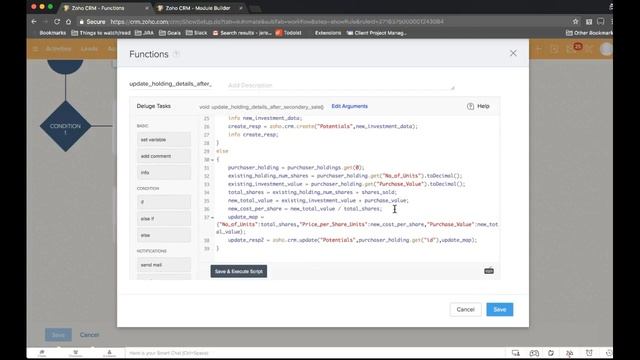This screenshot has height=360, width=640.
Task: Open Contacts in the bottom bar
Action: (x=109, y=353)
